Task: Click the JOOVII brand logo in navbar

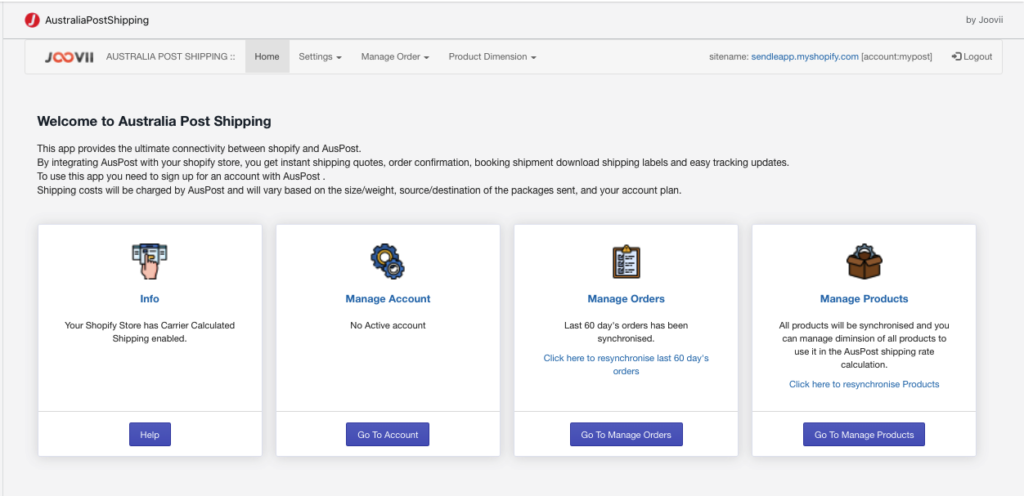Action: pyautogui.click(x=69, y=57)
